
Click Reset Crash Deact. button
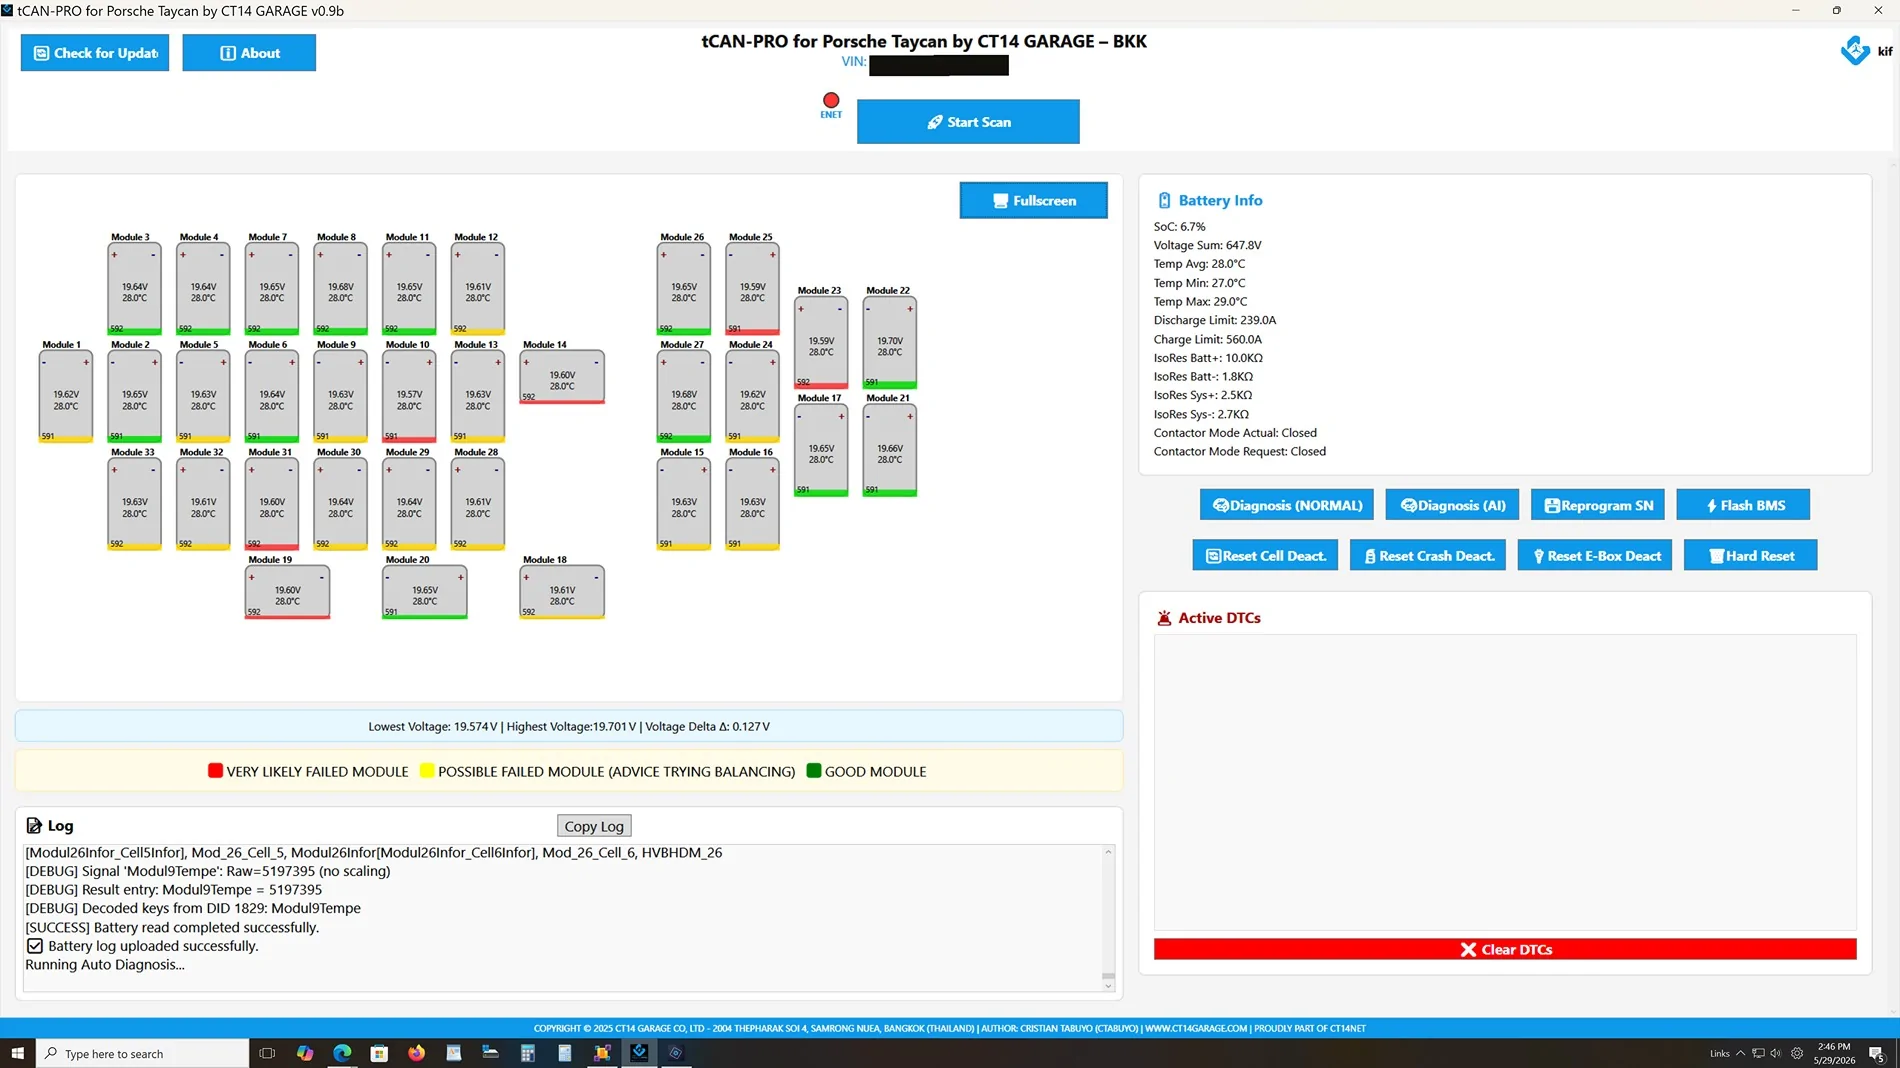pos(1428,555)
